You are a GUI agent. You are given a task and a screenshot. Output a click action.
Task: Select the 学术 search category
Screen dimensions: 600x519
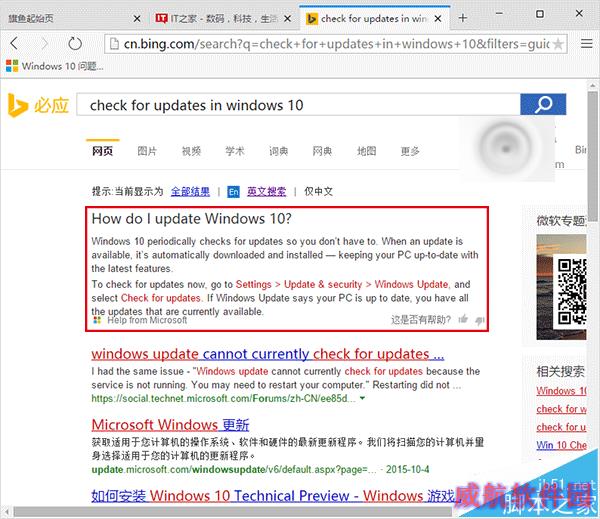click(x=235, y=151)
